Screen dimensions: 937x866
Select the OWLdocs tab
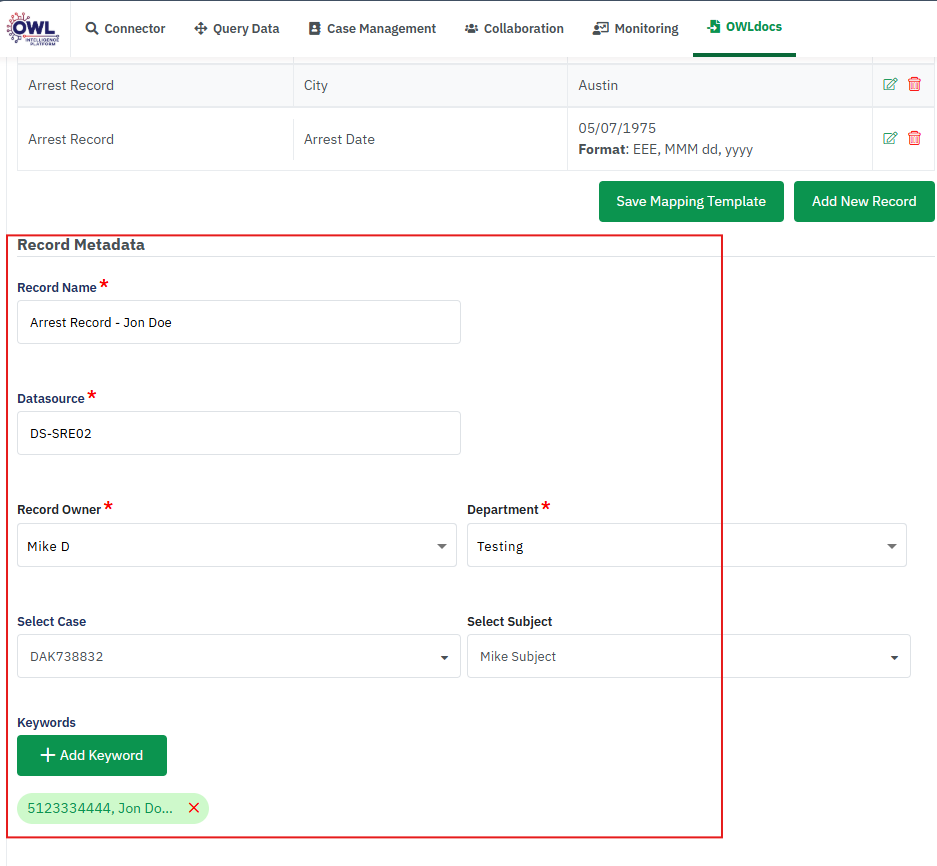tap(744, 27)
